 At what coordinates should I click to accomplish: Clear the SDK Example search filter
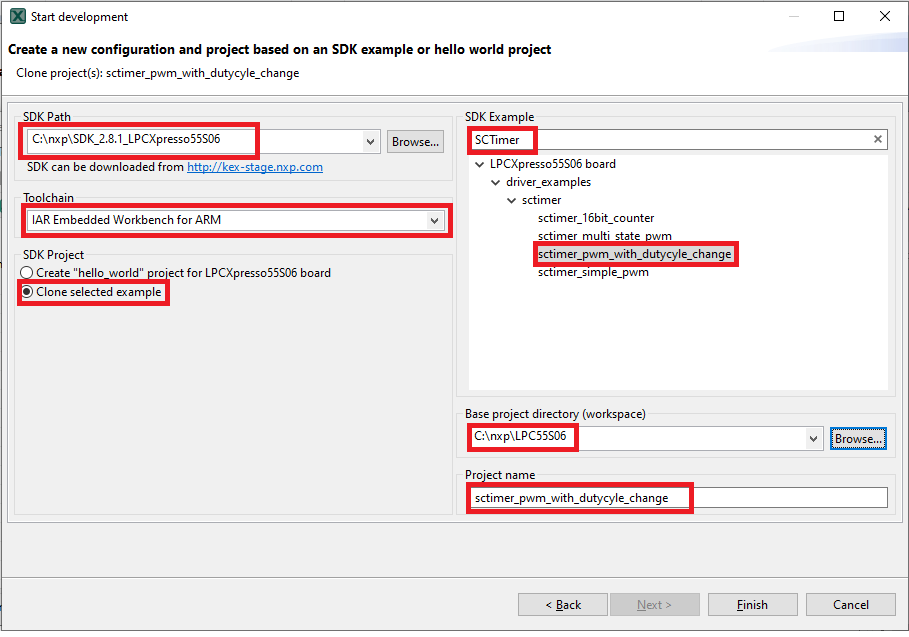pyautogui.click(x=878, y=140)
